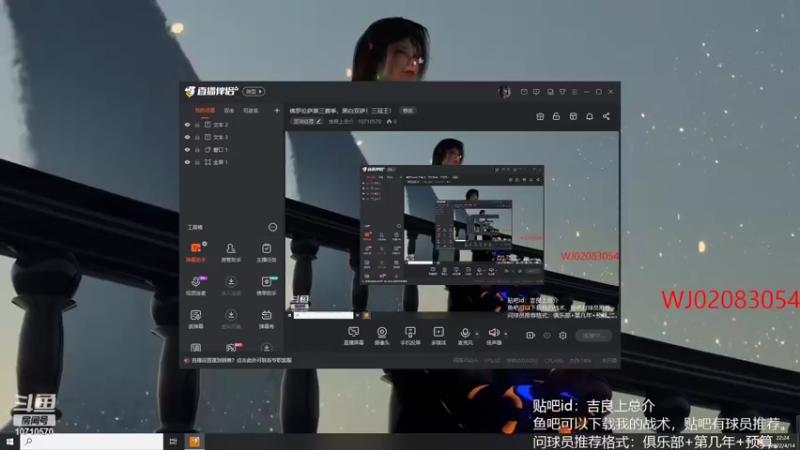Hide the 文本 2 layer

[x=187, y=124]
